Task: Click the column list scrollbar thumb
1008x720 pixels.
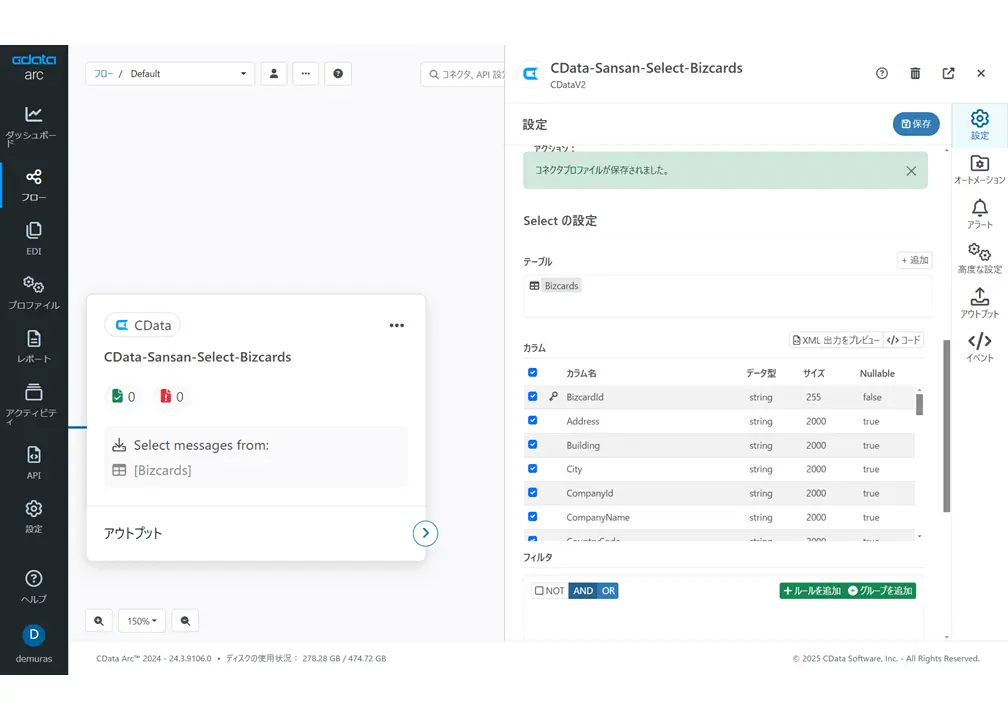Action: pyautogui.click(x=919, y=404)
